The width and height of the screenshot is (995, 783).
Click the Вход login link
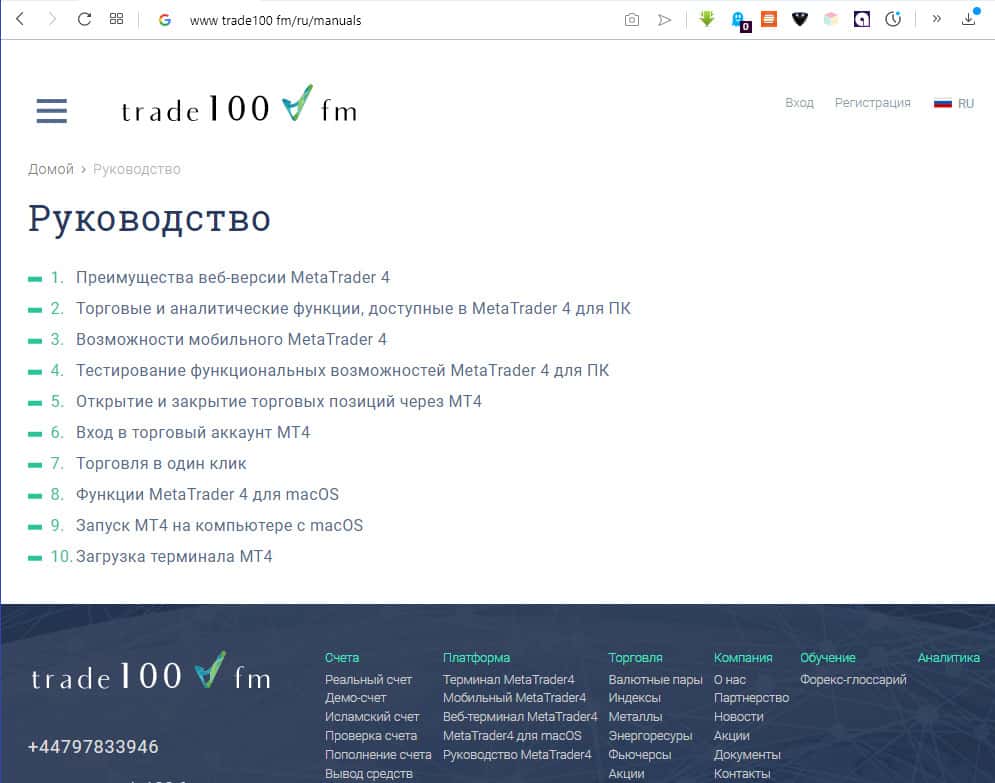click(799, 103)
